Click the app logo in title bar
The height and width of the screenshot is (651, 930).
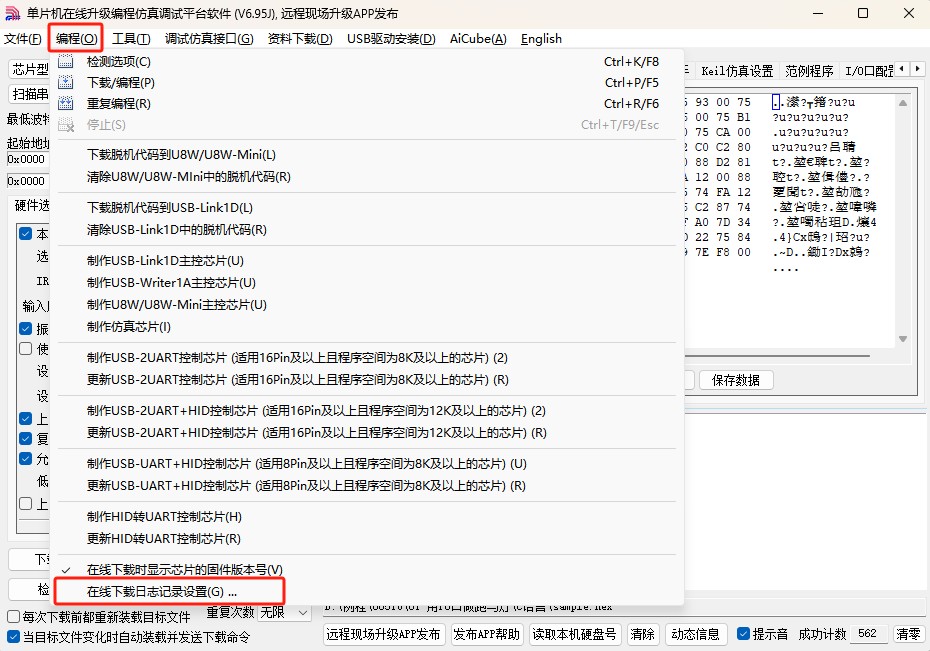pos(12,13)
